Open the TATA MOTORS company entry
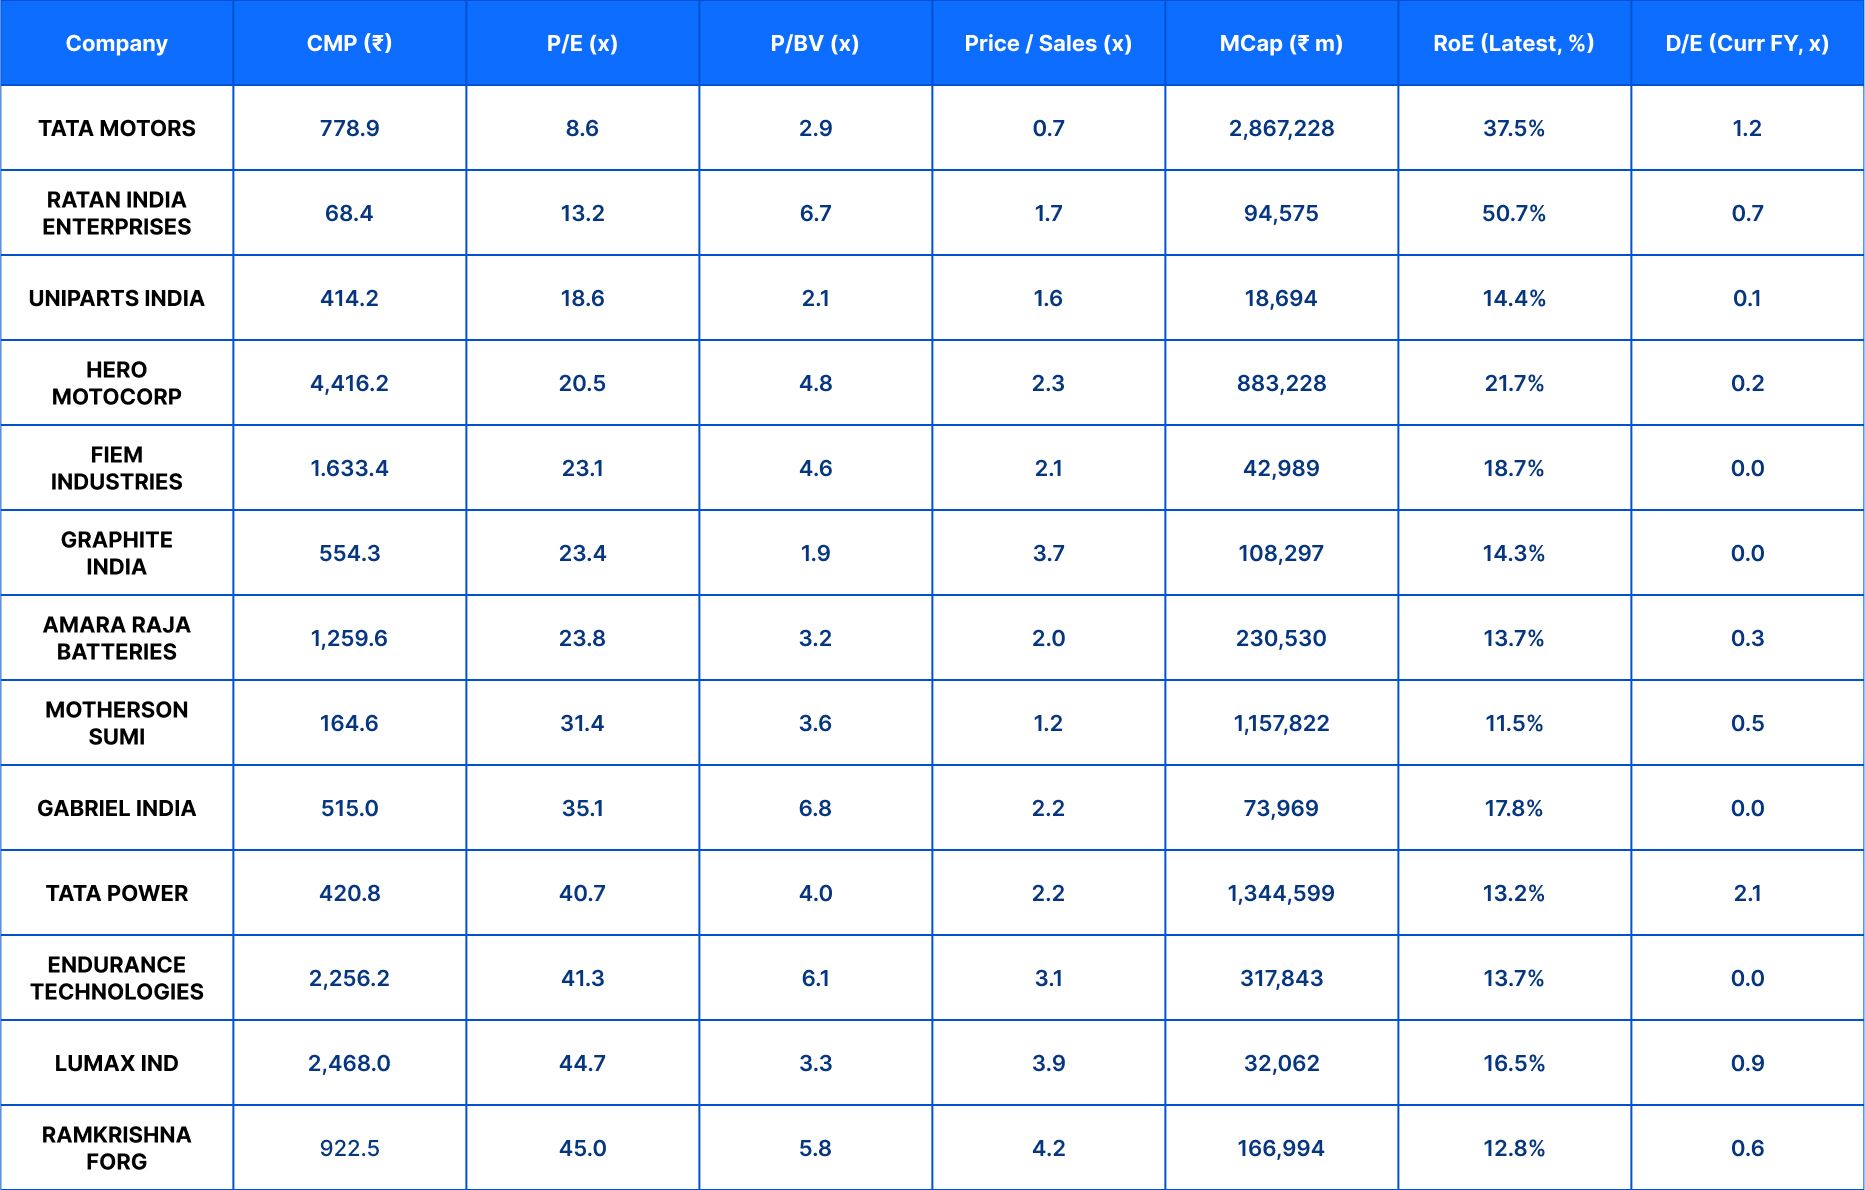 coord(116,128)
